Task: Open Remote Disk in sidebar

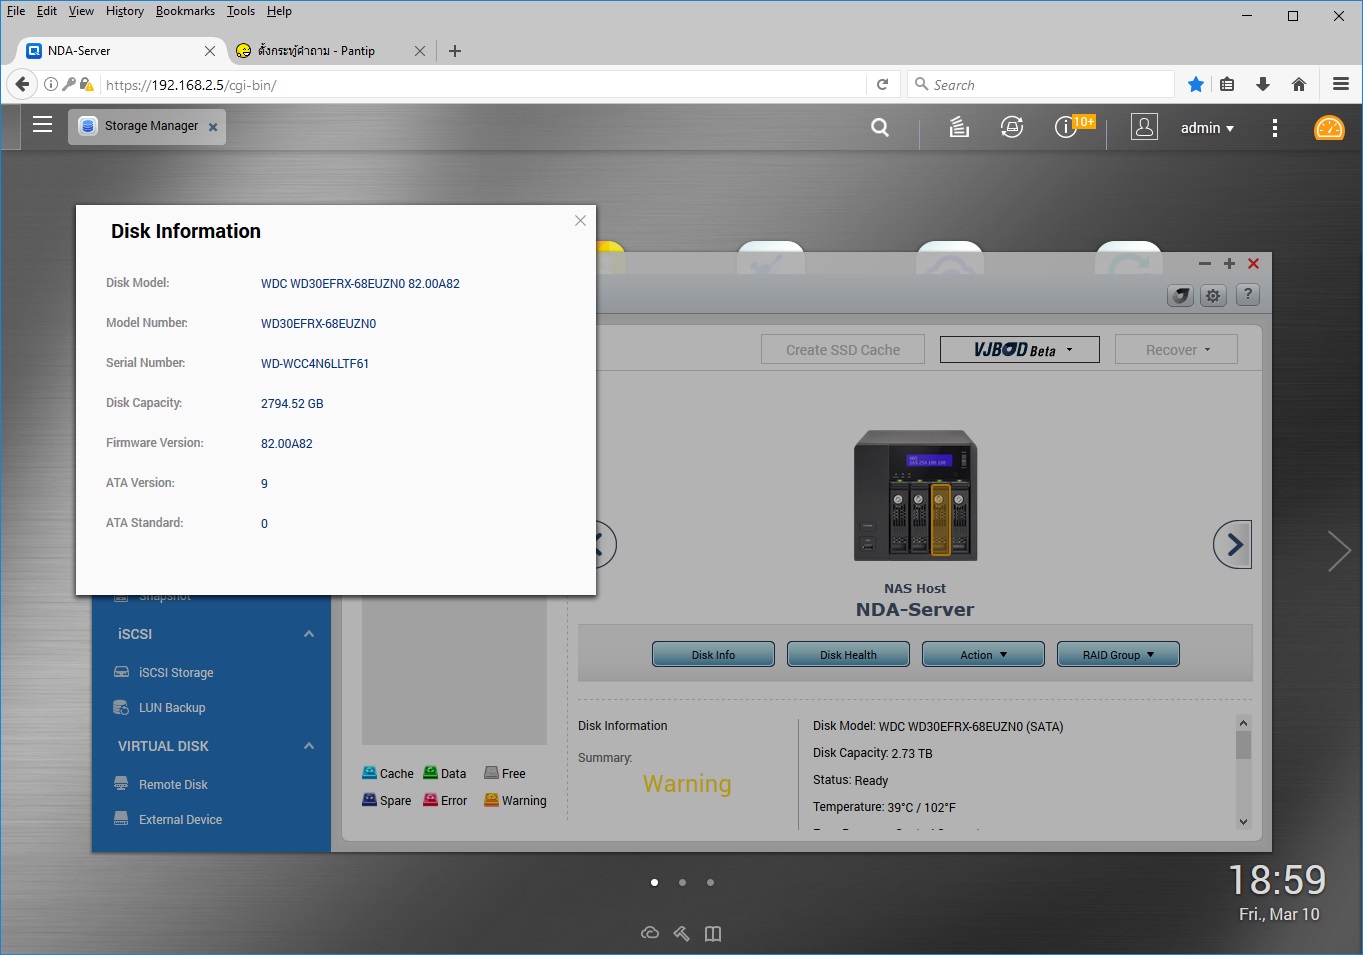Action: coord(173,785)
